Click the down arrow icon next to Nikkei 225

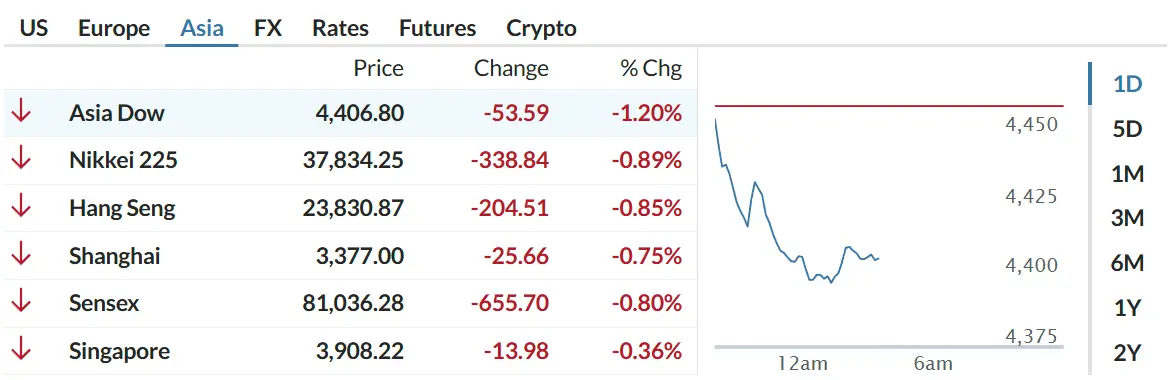coord(21,160)
